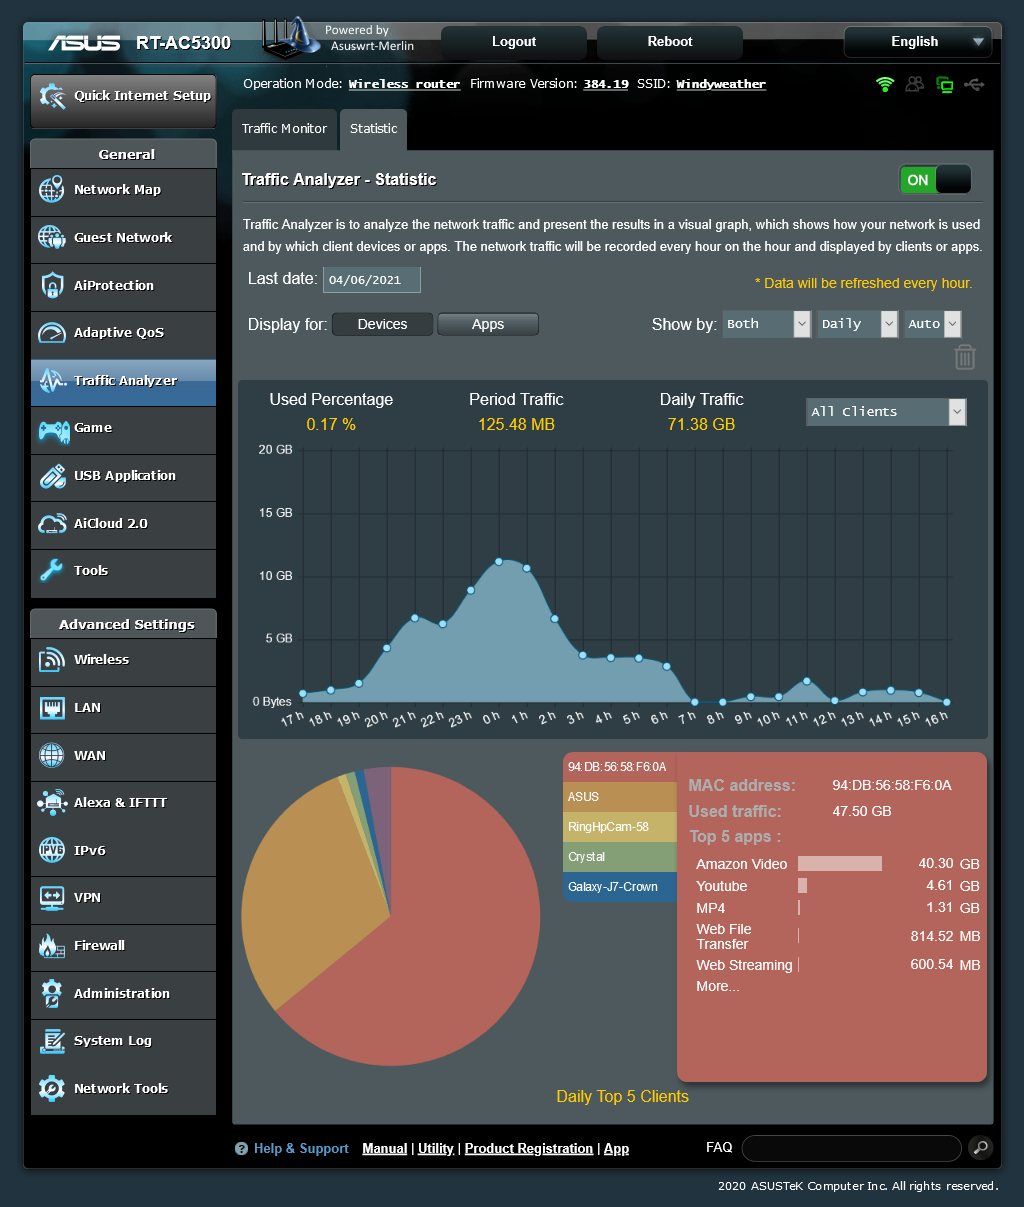The width and height of the screenshot is (1024, 1207).
Task: Click the USB status icon in header
Action: [x=974, y=85]
